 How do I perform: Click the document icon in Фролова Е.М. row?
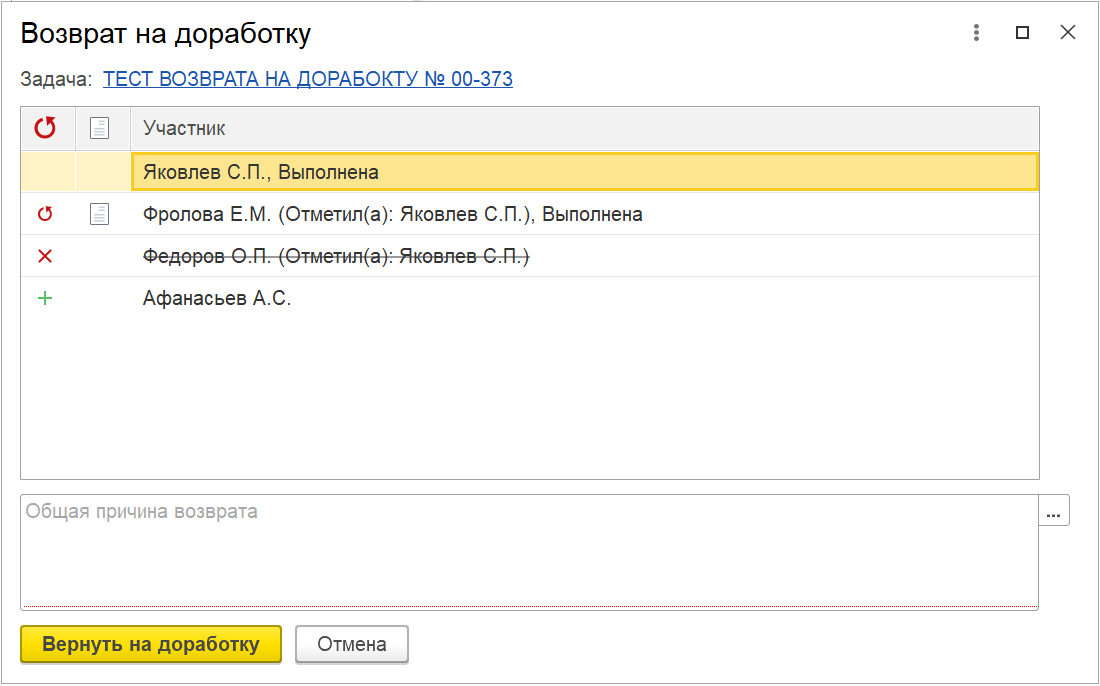[x=99, y=214]
